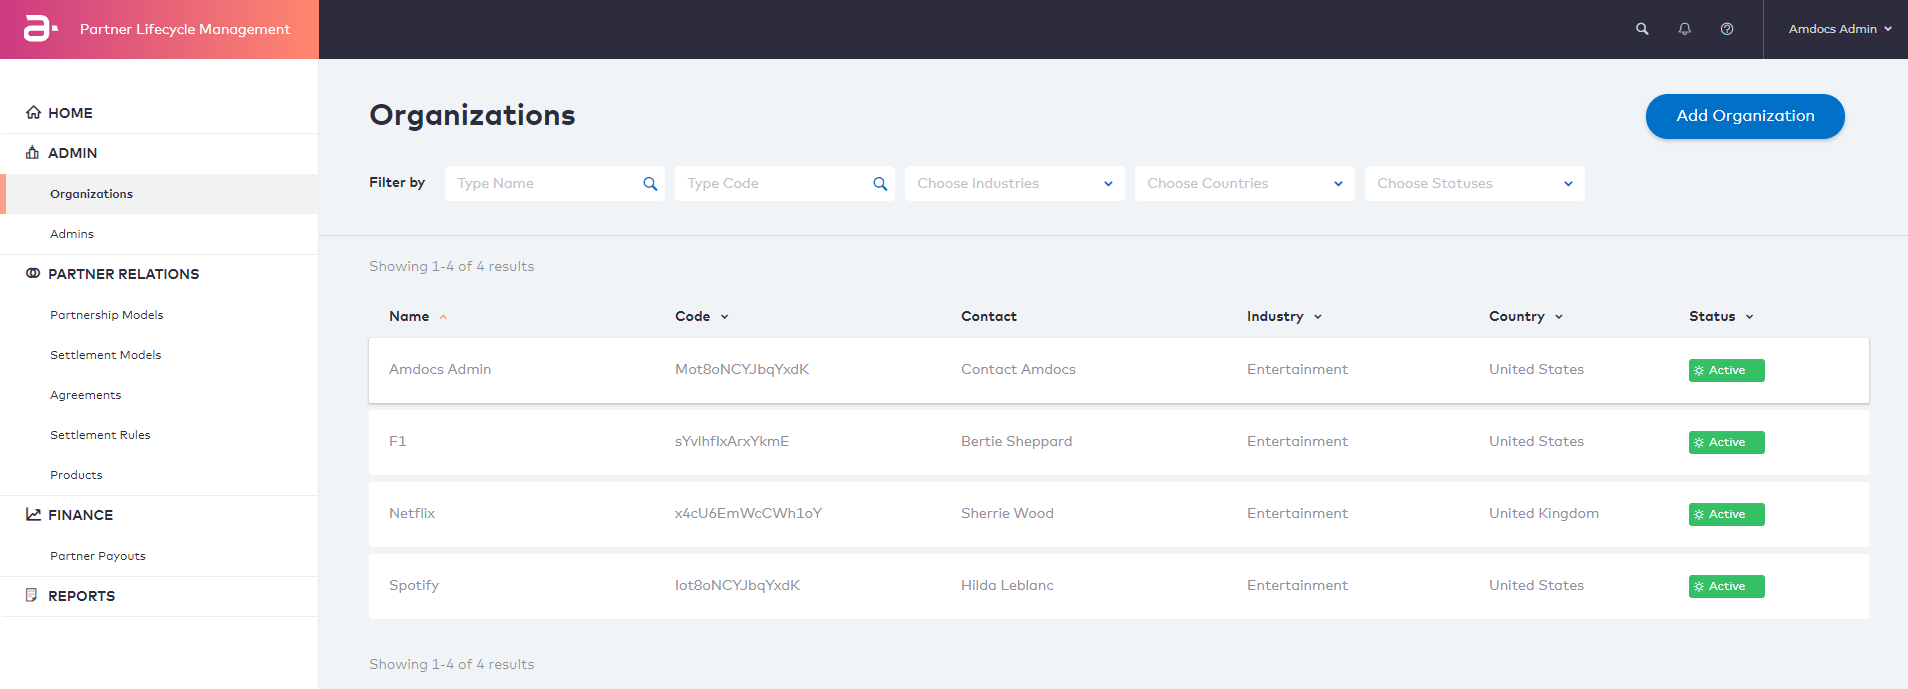The height and width of the screenshot is (689, 1908).
Task: Sort by the Name column header
Action: point(418,316)
